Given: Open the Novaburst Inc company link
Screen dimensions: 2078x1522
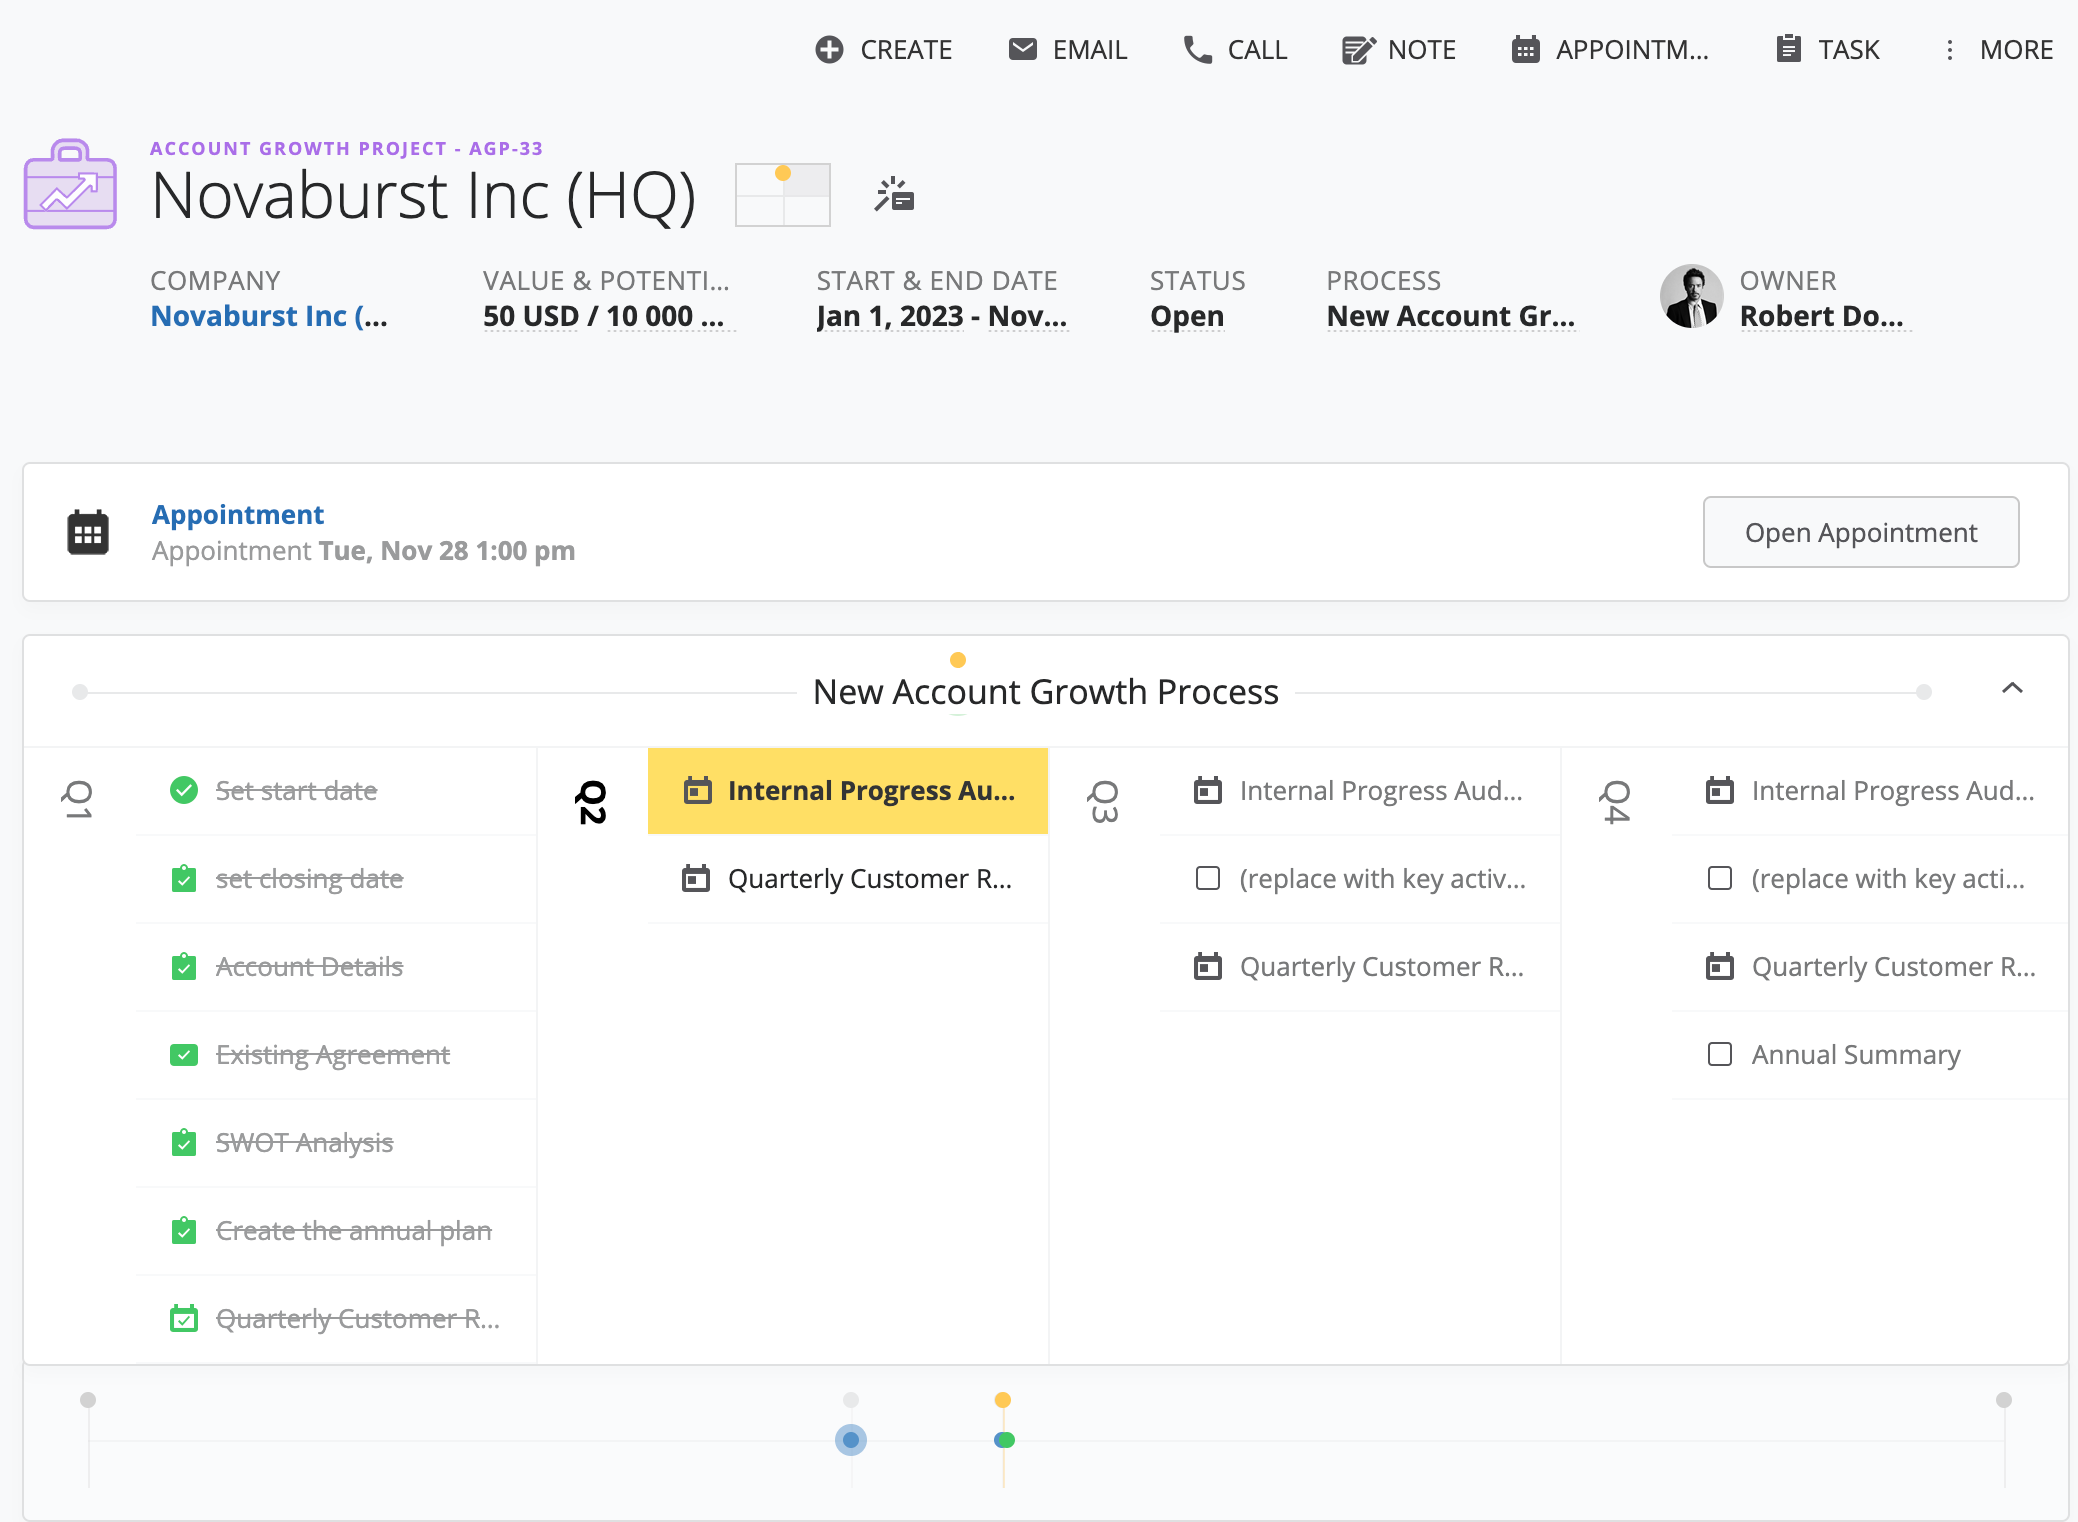Looking at the screenshot, I should tap(268, 315).
